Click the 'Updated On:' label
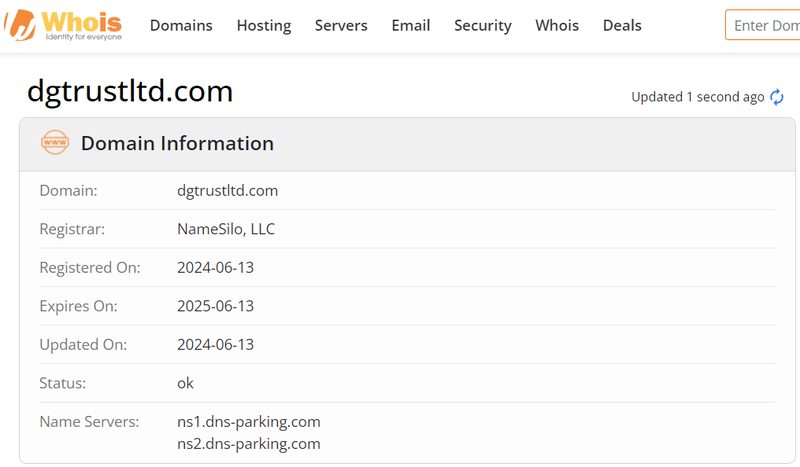The image size is (800, 467). [x=83, y=345]
